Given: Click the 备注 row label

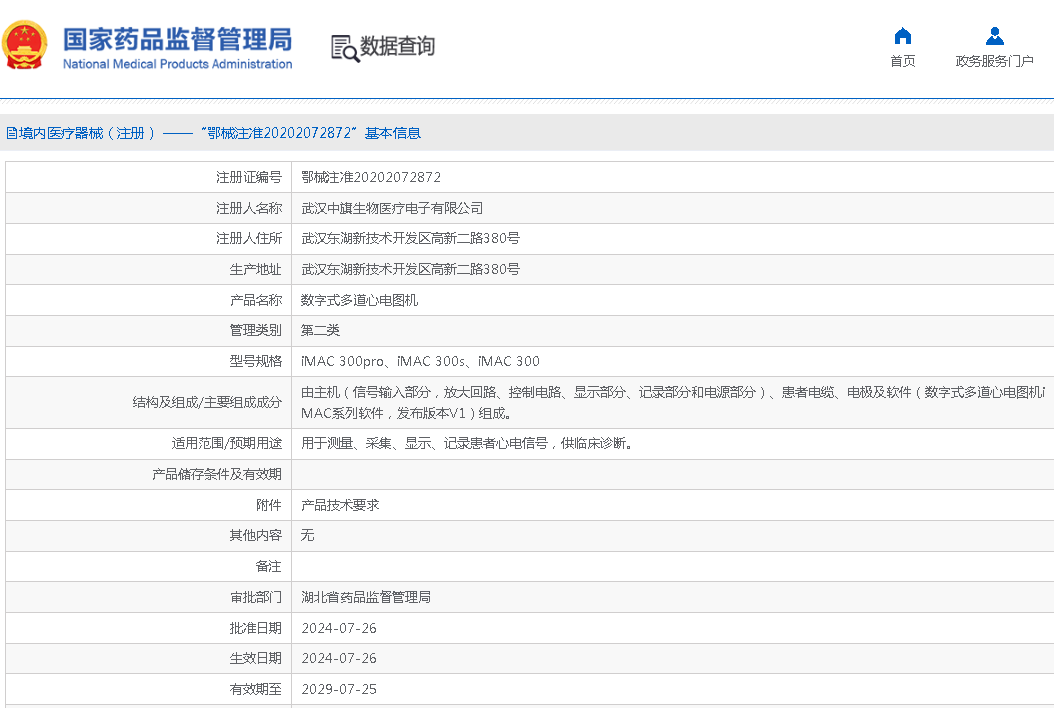Looking at the screenshot, I should (x=269, y=566).
